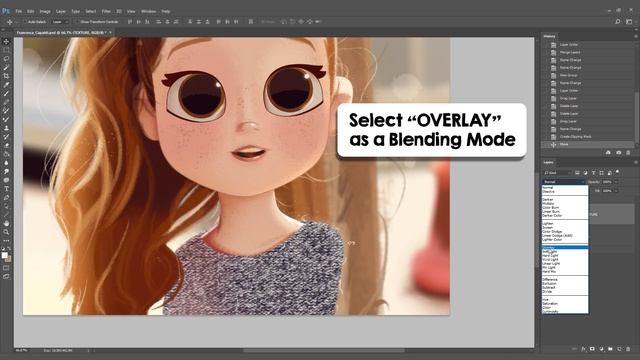Open the Filter menu

pos(106,11)
